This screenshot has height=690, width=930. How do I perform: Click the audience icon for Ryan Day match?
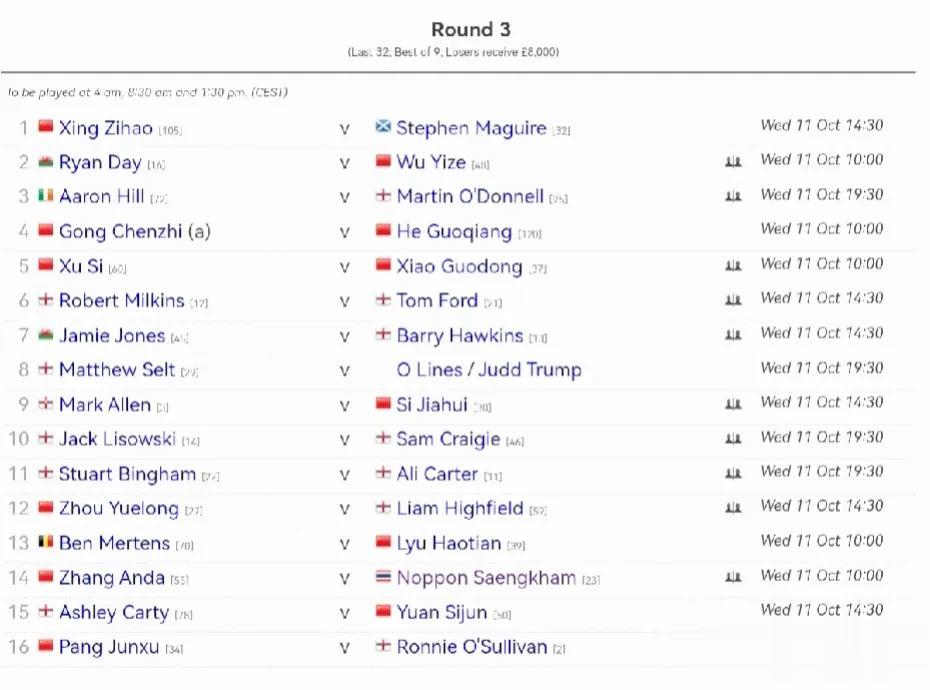733,161
